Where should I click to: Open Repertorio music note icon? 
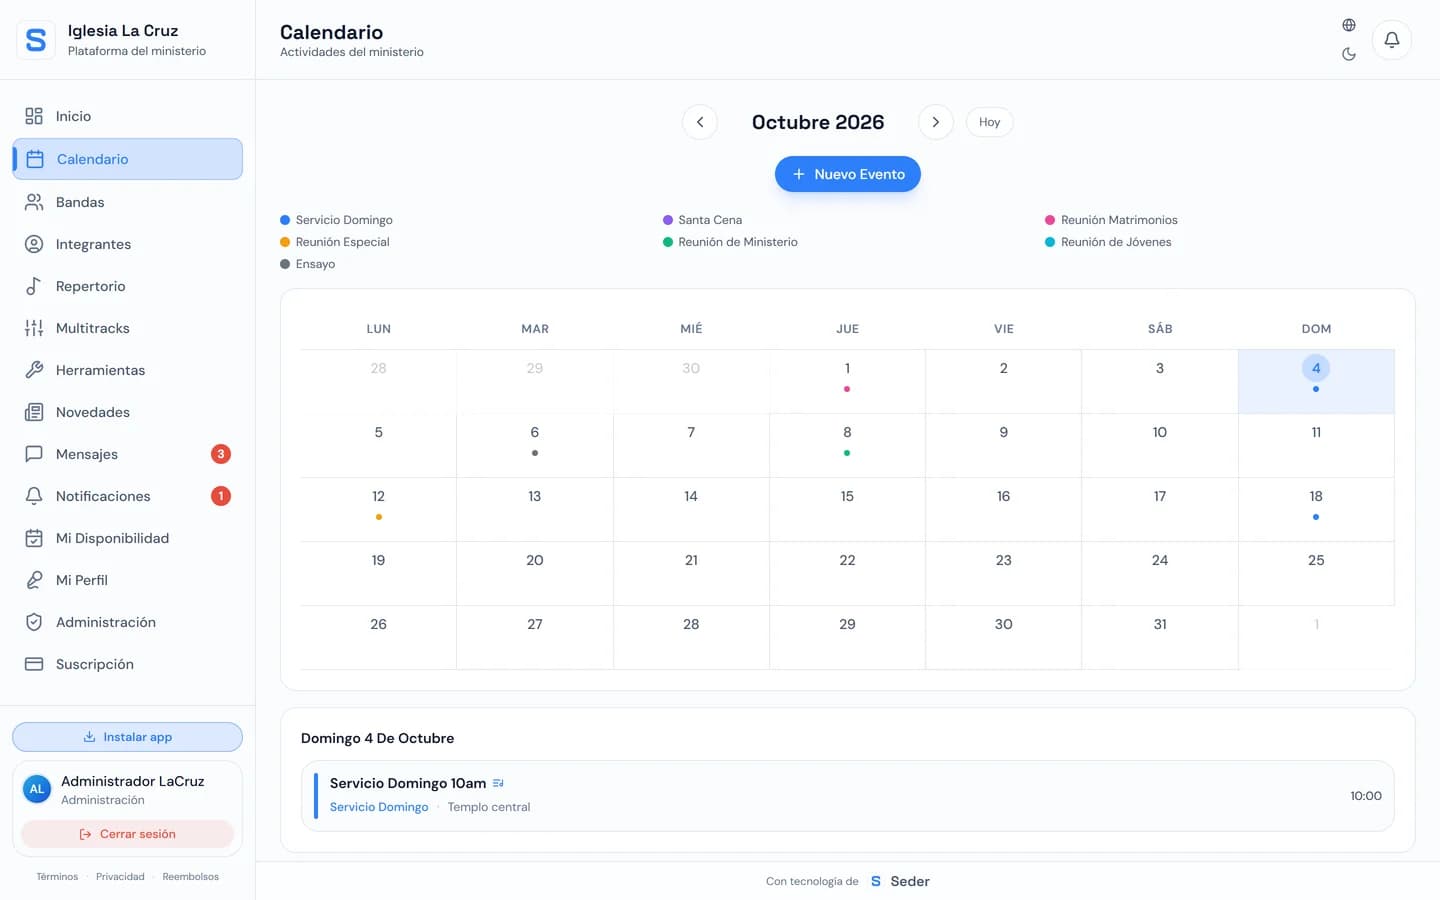coord(34,286)
